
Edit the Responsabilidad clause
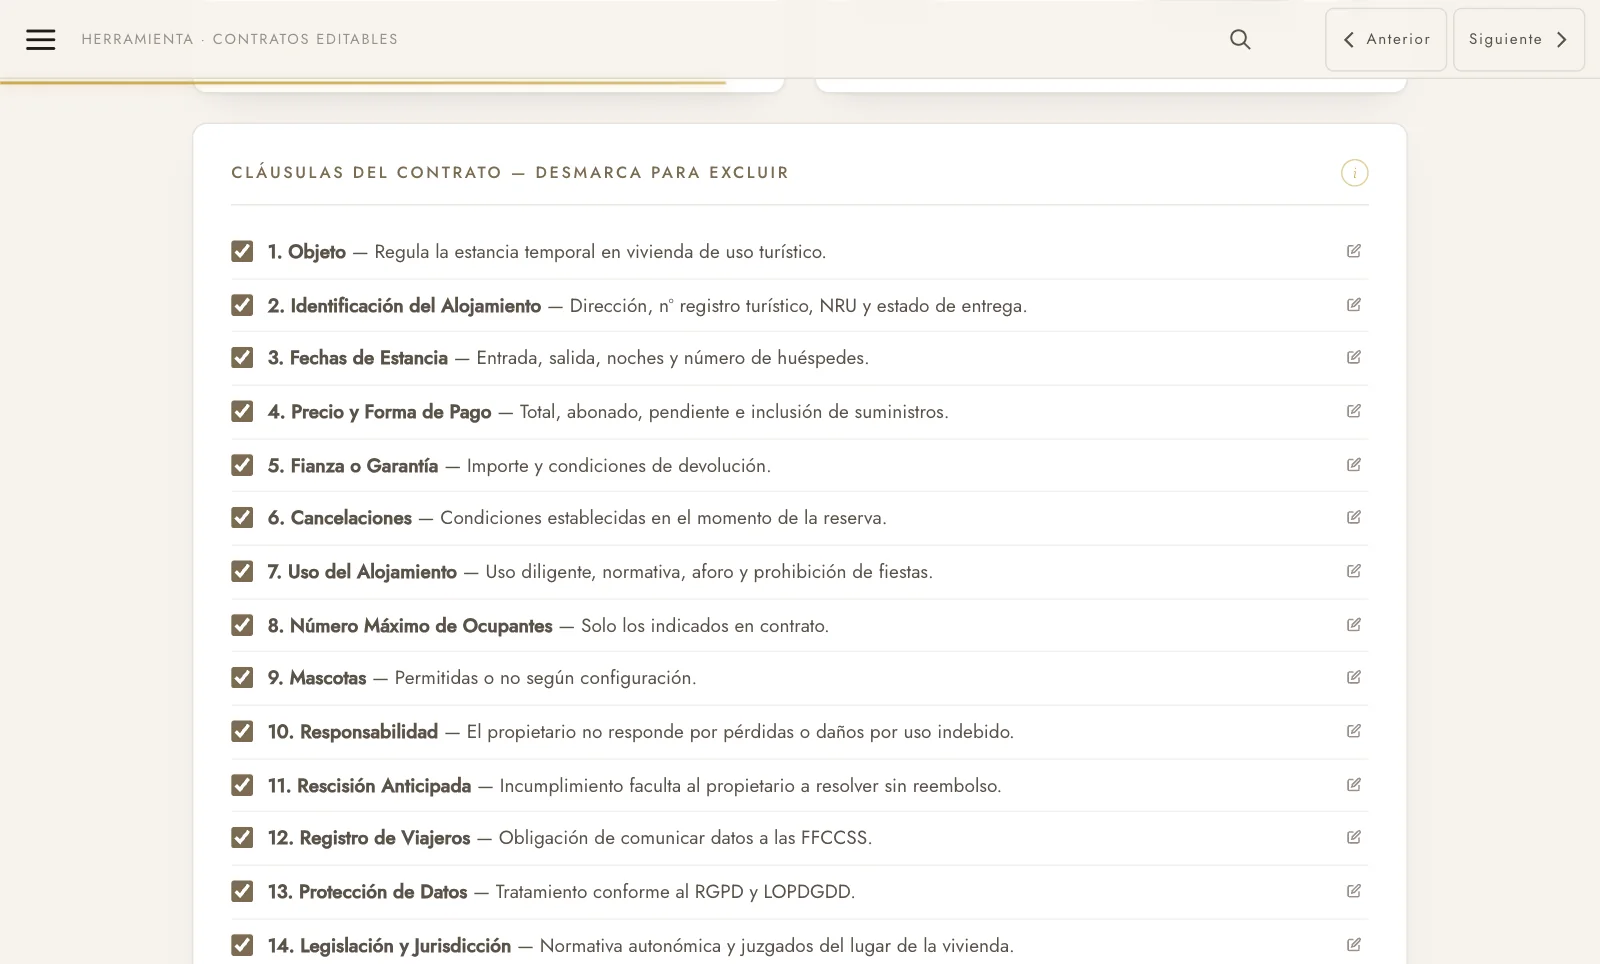[1354, 731]
